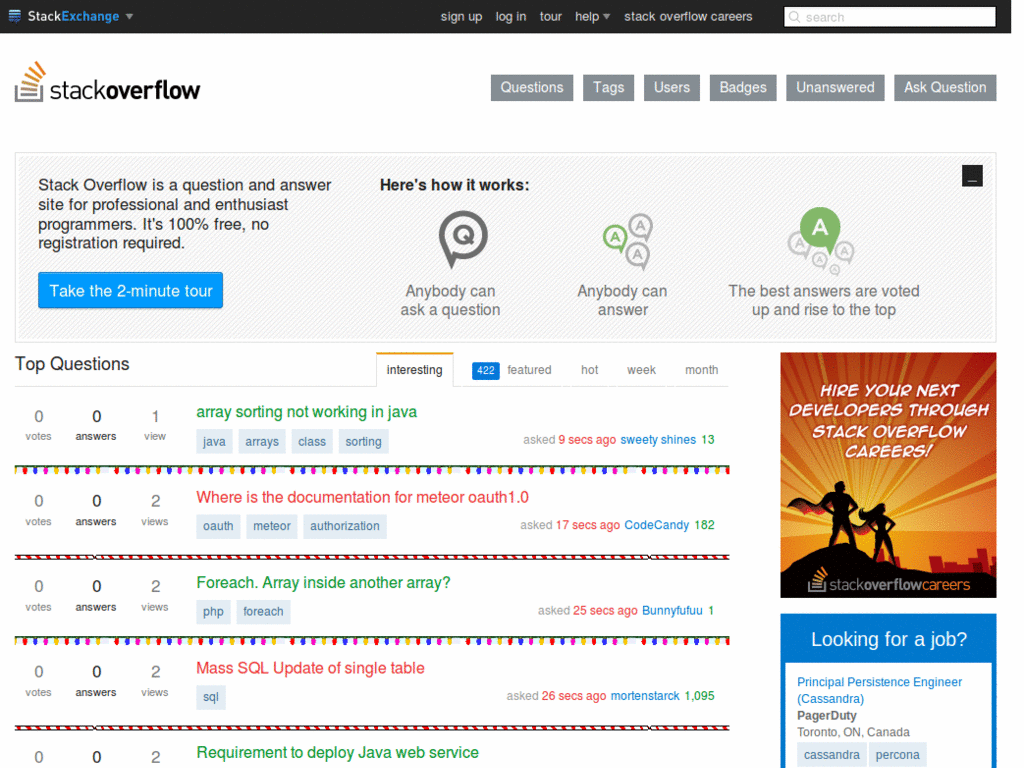This screenshot has width=1024, height=768.
Task: Click the 'Ask Question' button
Action: 944,87
